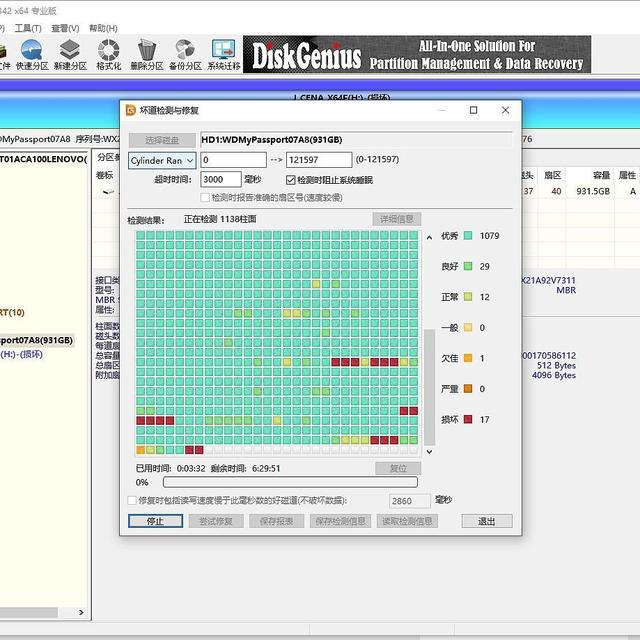Click the MBR text in the disk info panel
This screenshot has height=640, width=640.
[566, 290]
